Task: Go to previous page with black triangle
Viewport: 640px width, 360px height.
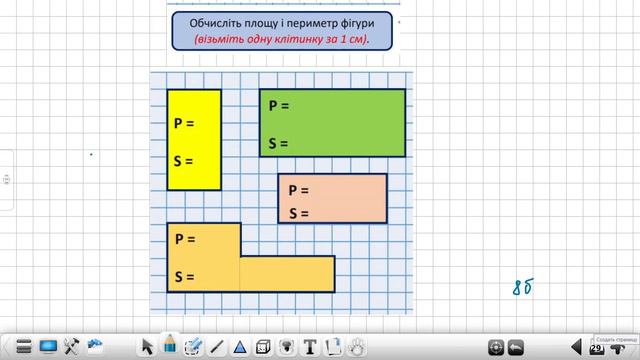Action: click(576, 347)
